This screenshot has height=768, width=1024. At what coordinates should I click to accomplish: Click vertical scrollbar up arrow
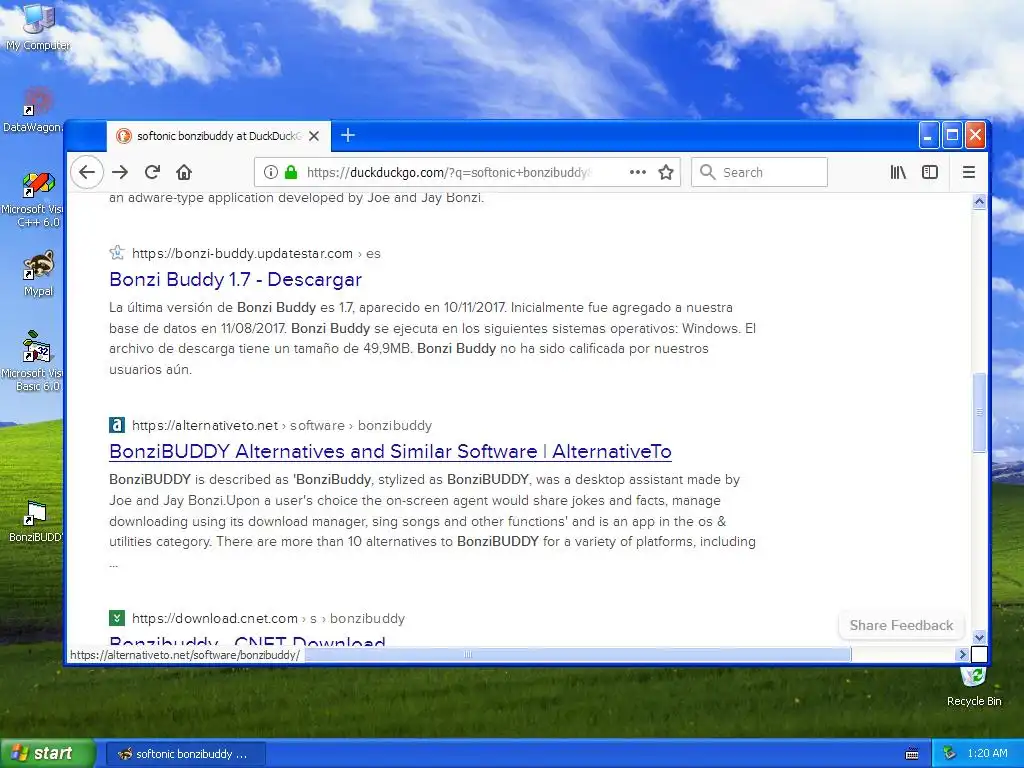pos(979,201)
